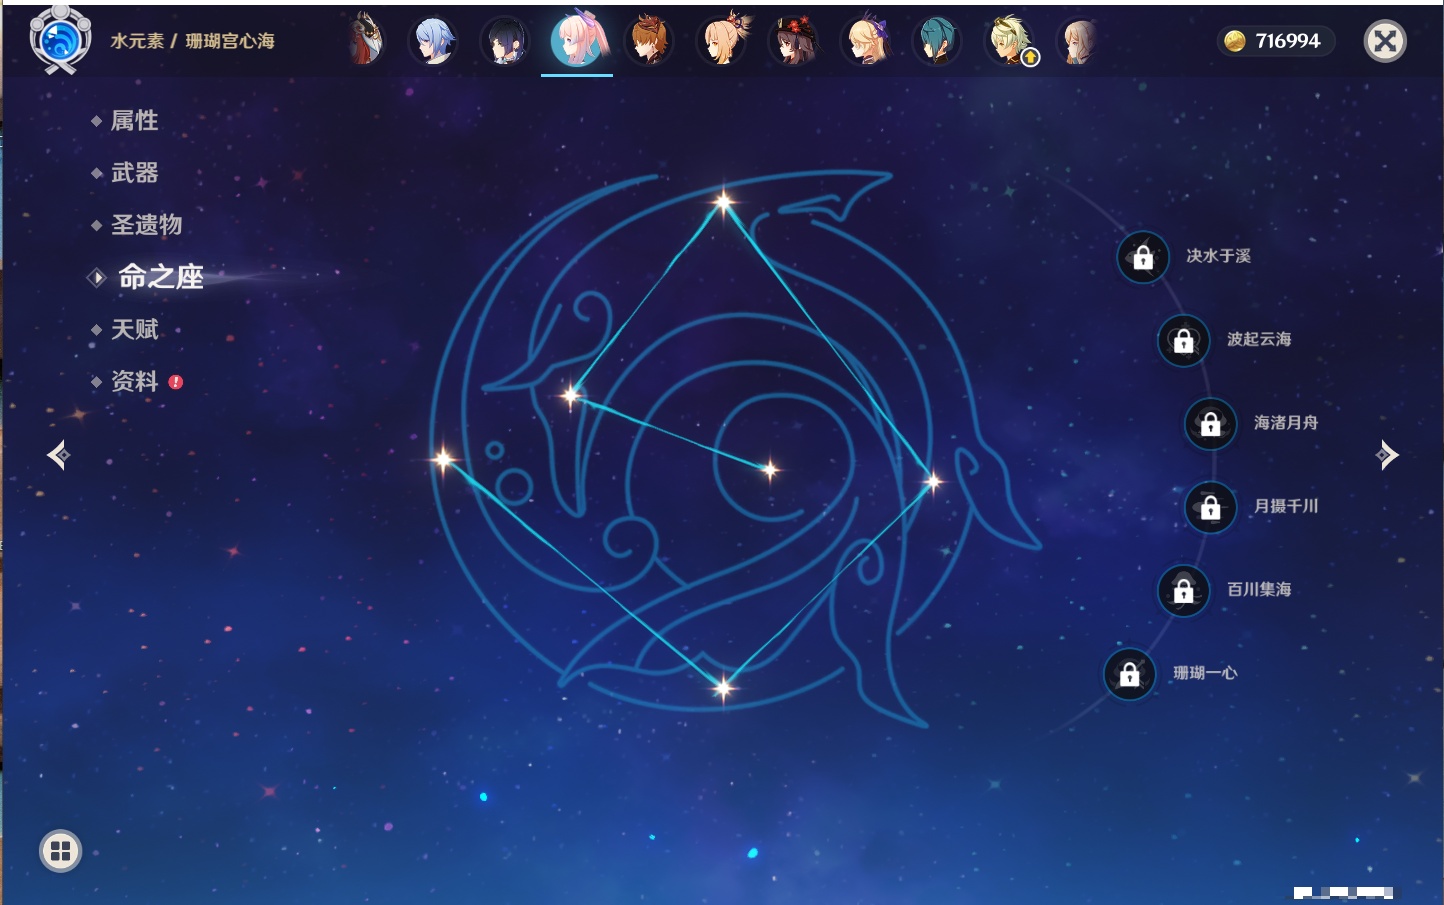Click the 海渚月舟 constellation label
The image size is (1444, 905).
coord(1286,423)
